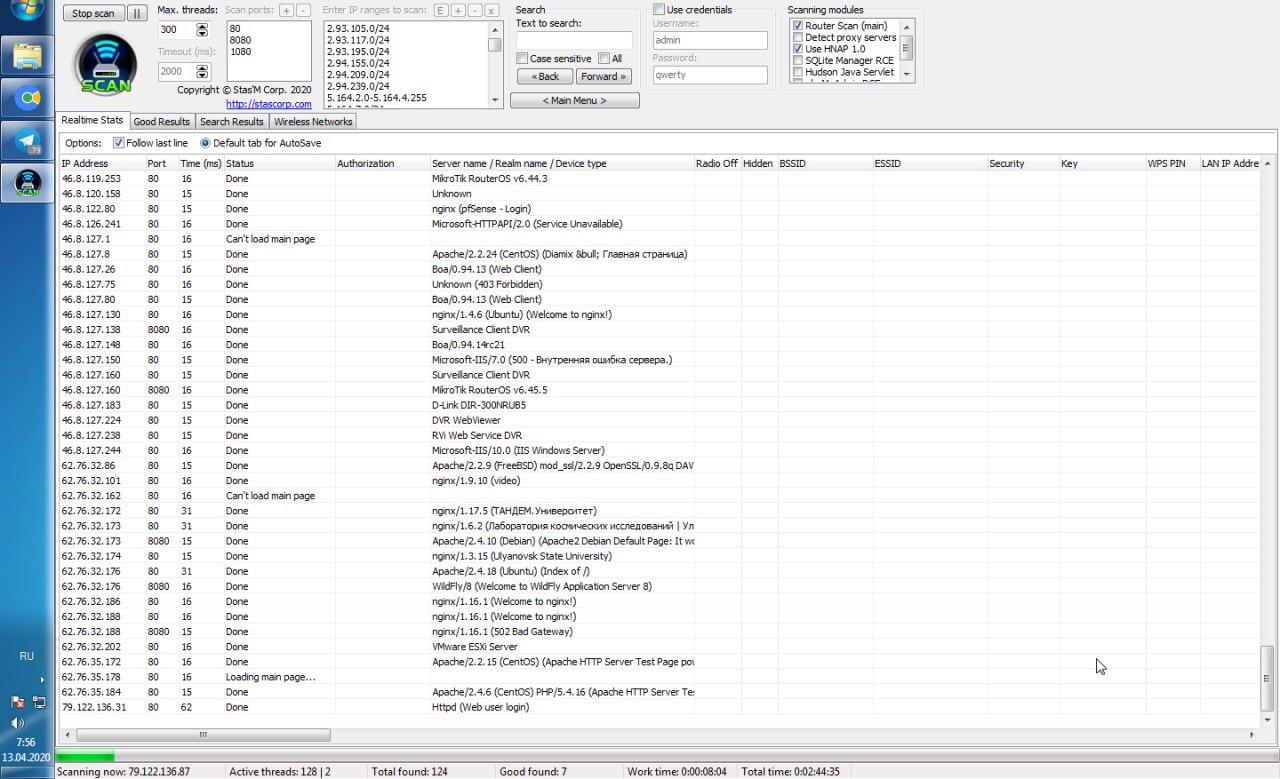Click the Username field
Image resolution: width=1280 pixels, height=779 pixels.
point(710,40)
